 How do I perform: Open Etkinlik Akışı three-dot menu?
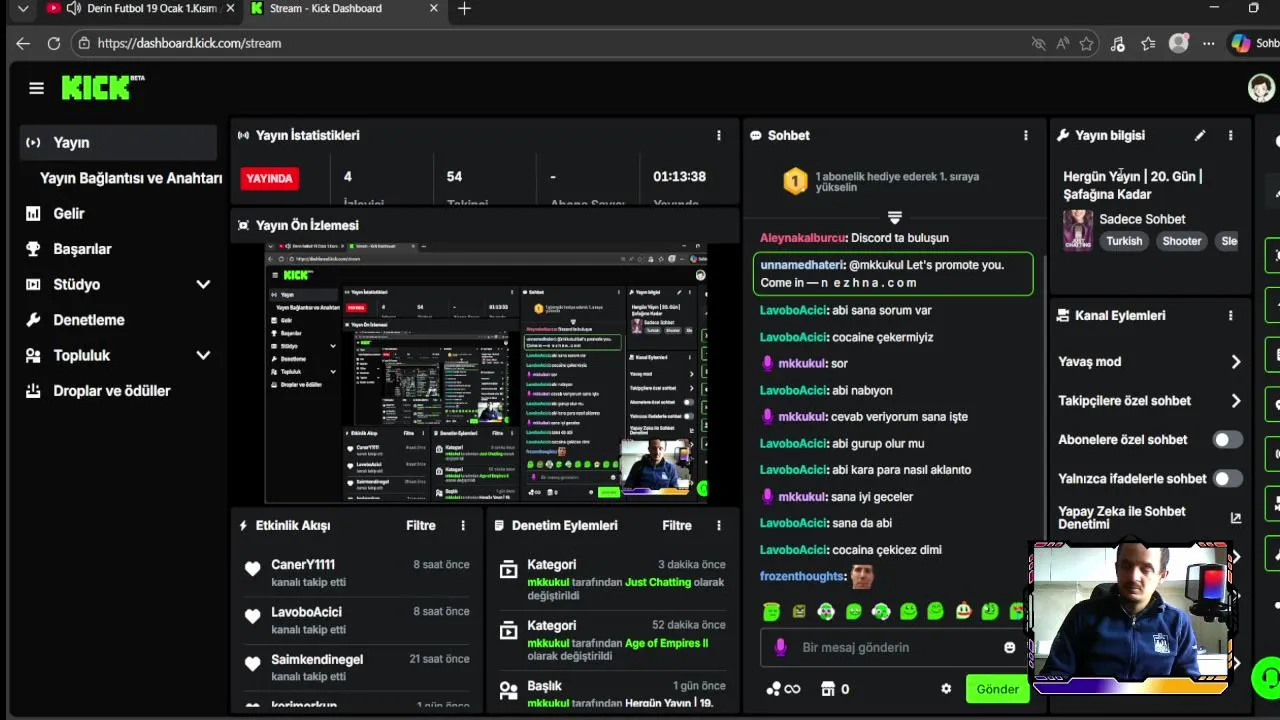462,525
